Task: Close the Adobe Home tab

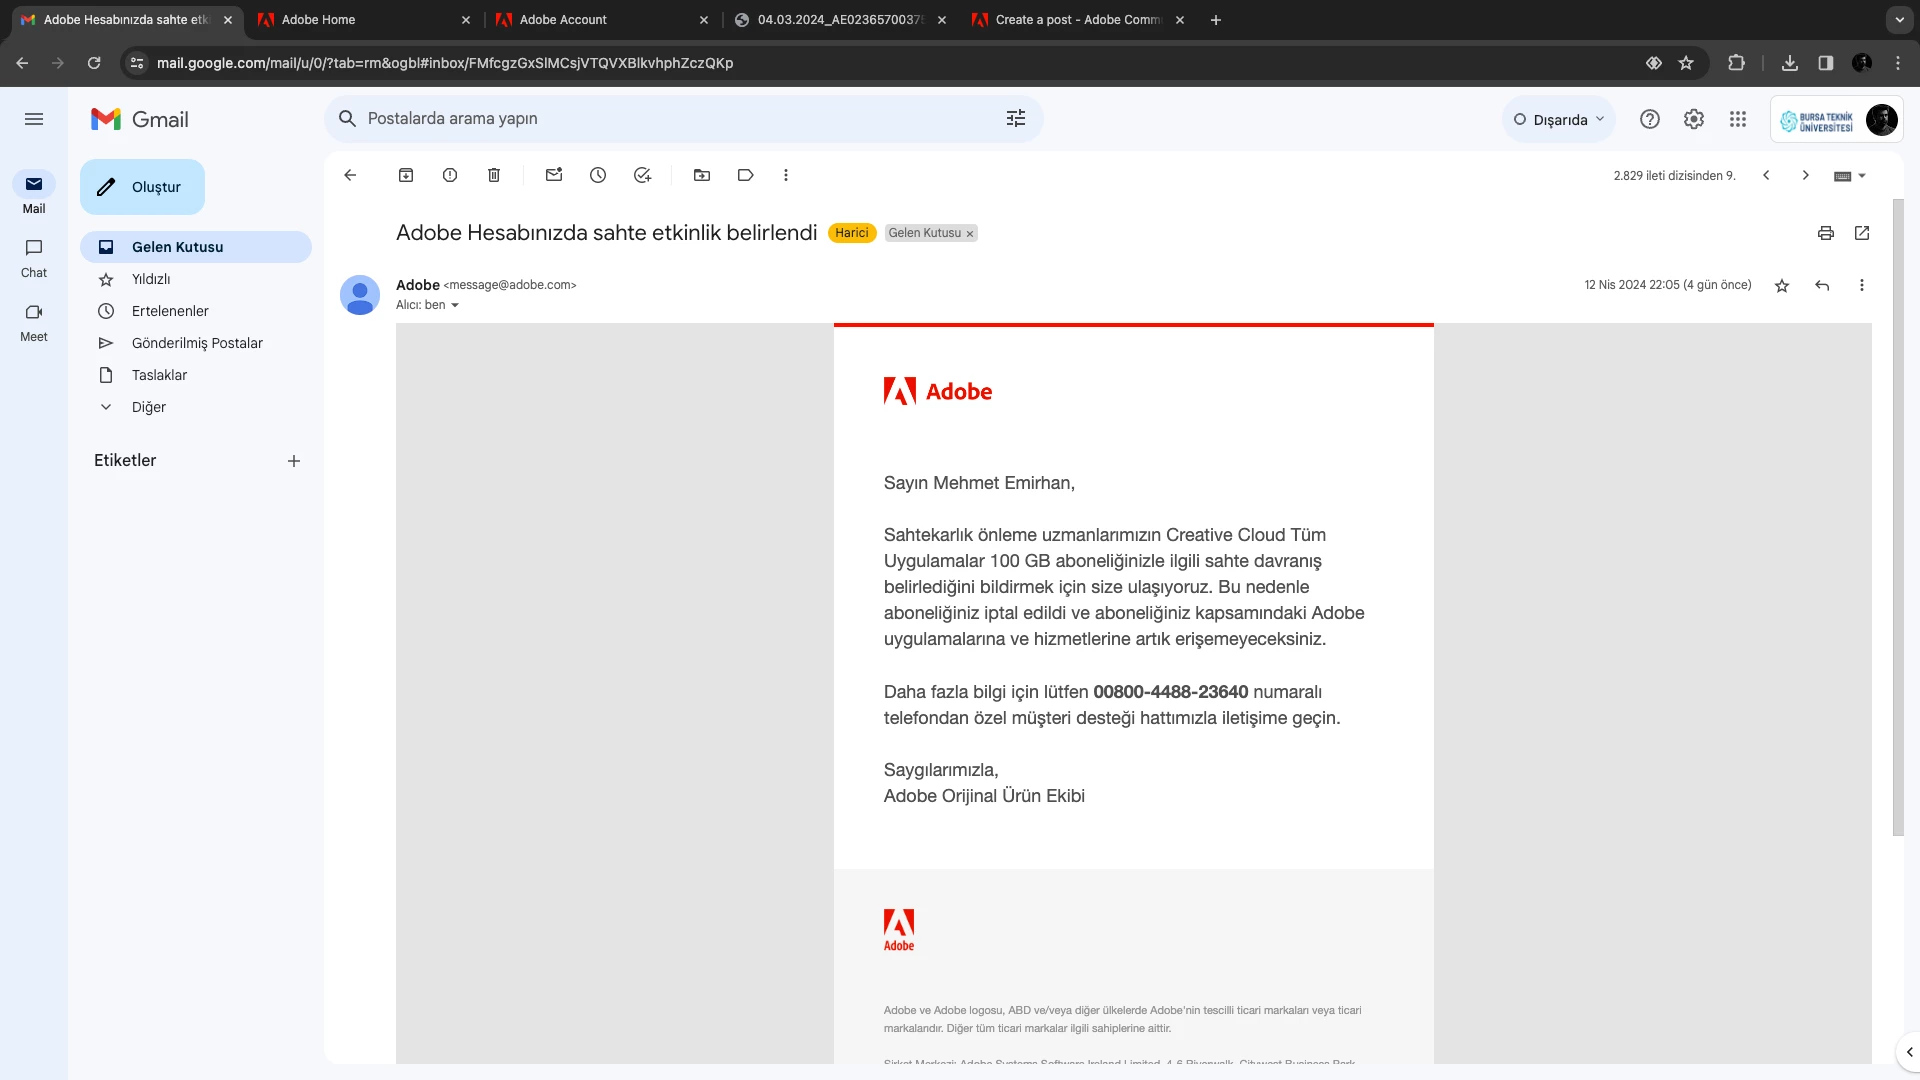Action: (466, 20)
